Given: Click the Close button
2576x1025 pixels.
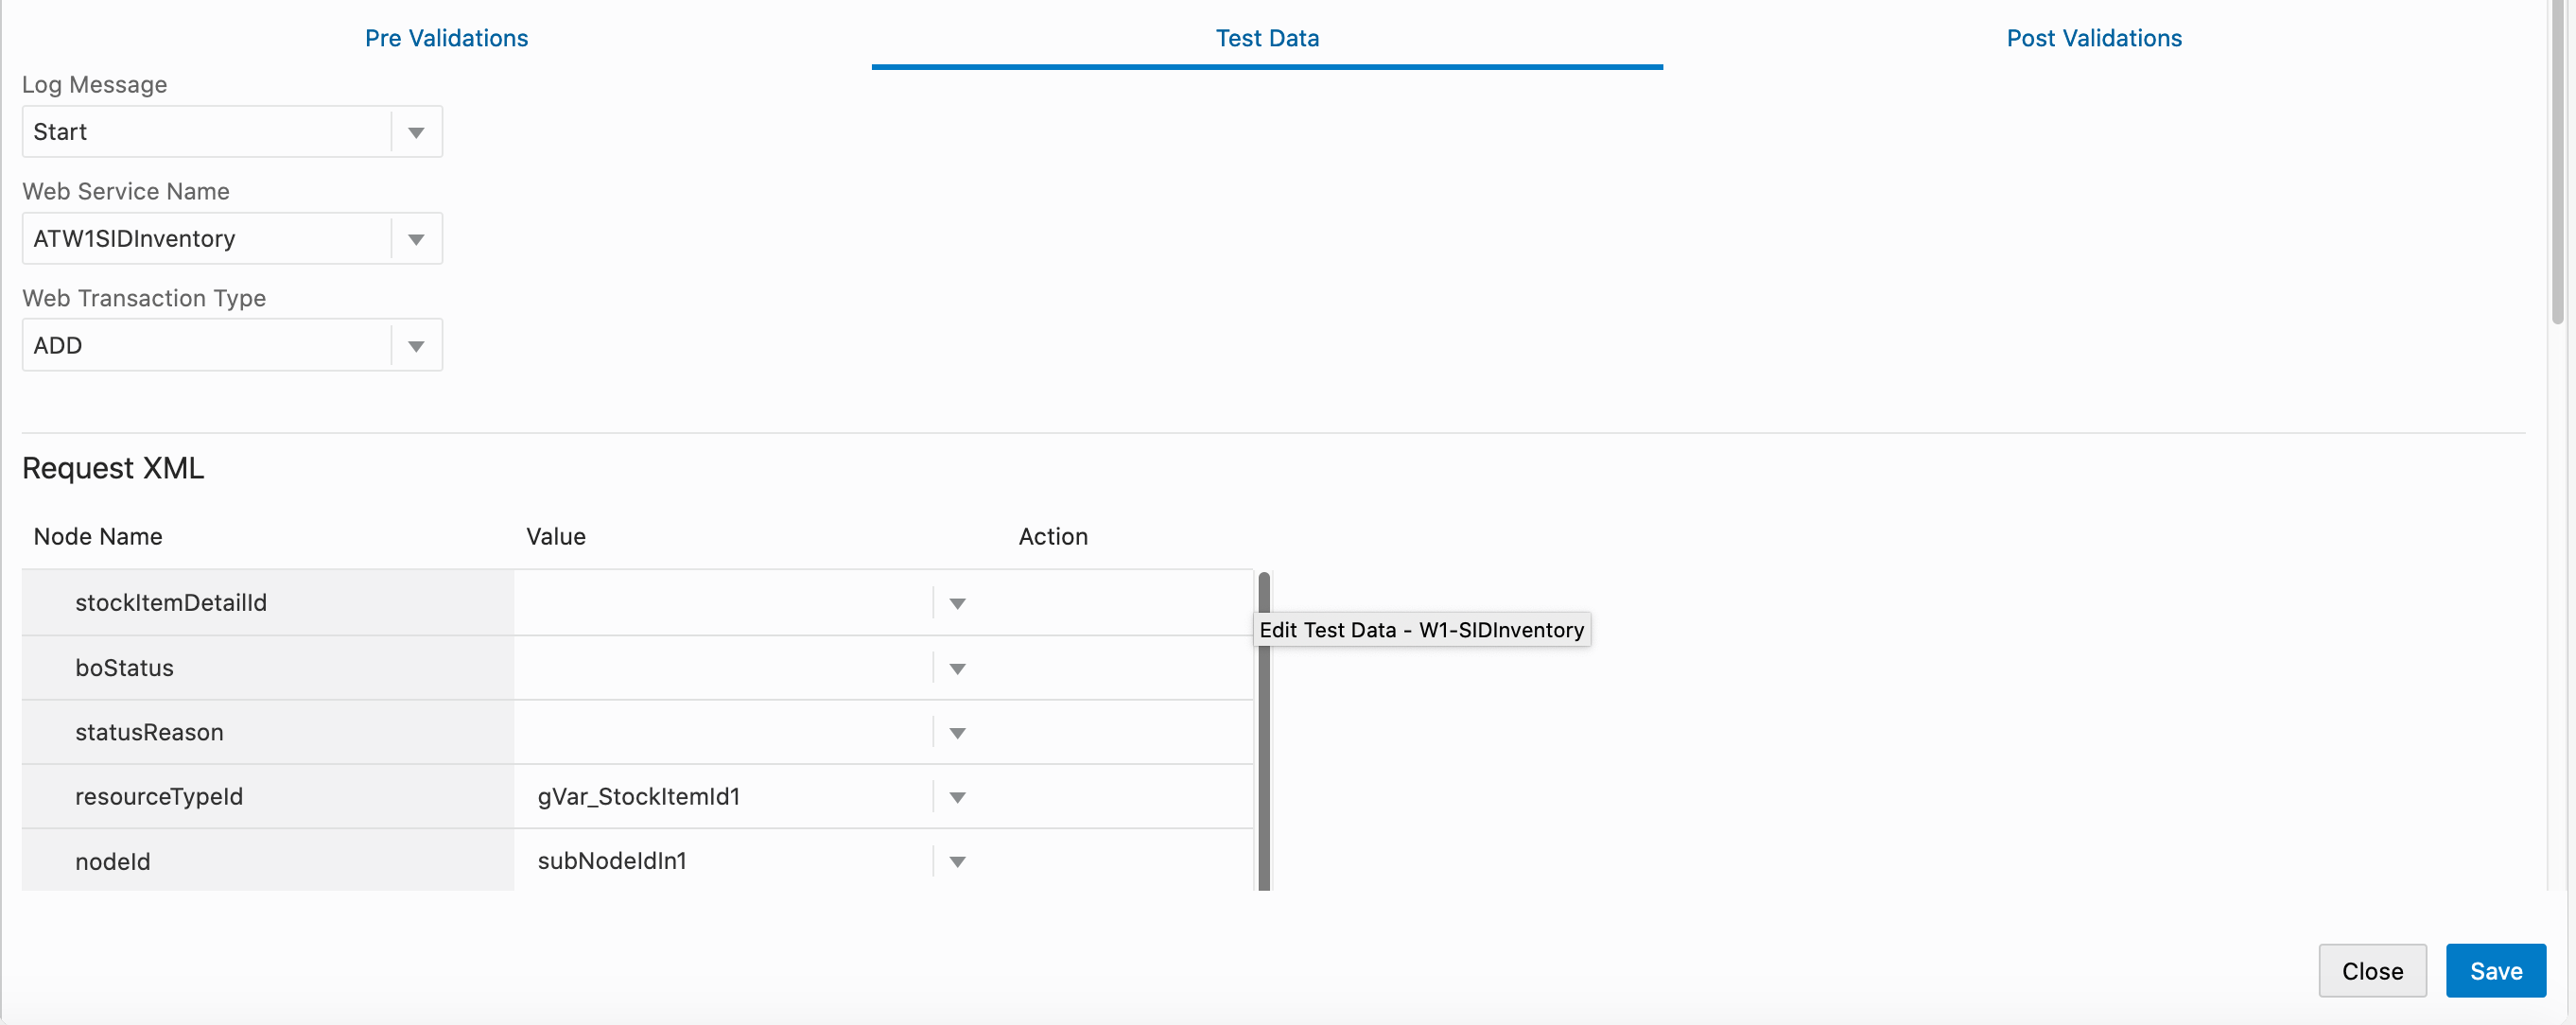Looking at the screenshot, I should (x=2372, y=970).
